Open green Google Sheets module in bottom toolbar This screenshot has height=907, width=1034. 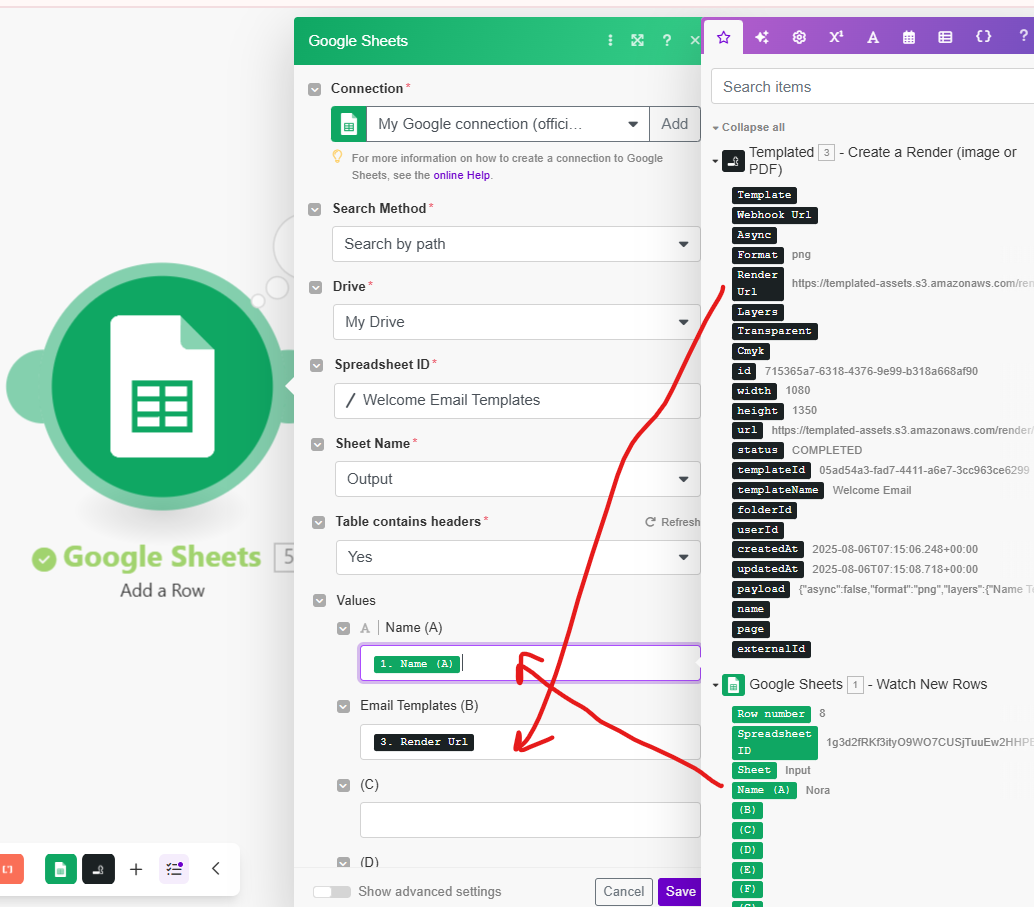click(x=61, y=869)
